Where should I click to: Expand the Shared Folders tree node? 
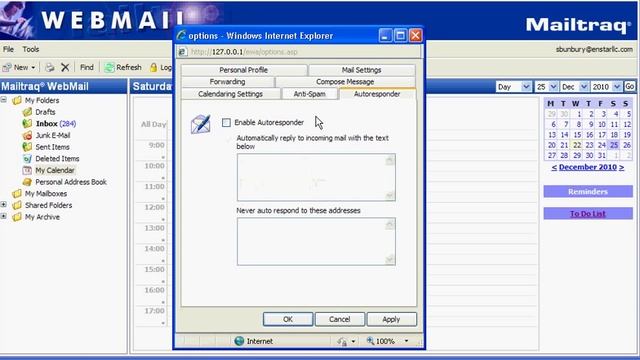pos(4,204)
